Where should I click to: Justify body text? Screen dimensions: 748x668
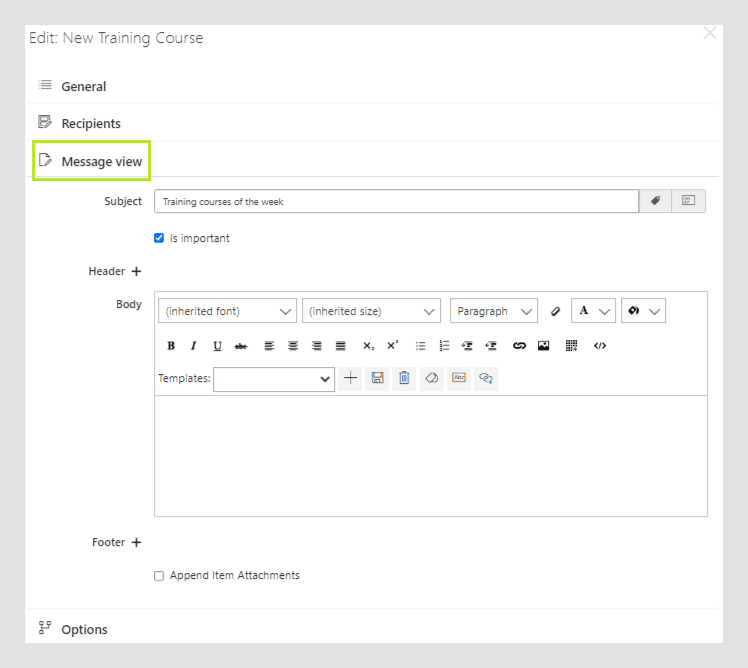[x=341, y=346]
